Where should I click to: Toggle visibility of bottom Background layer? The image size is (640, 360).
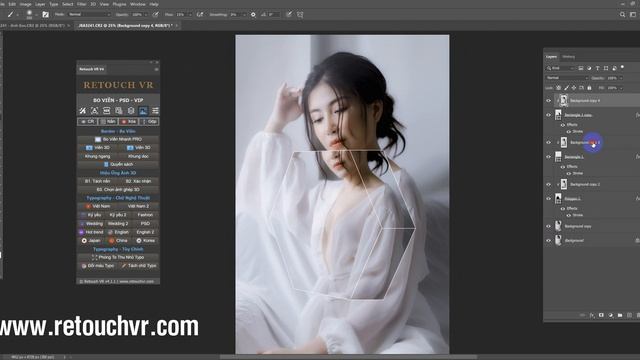tap(549, 240)
